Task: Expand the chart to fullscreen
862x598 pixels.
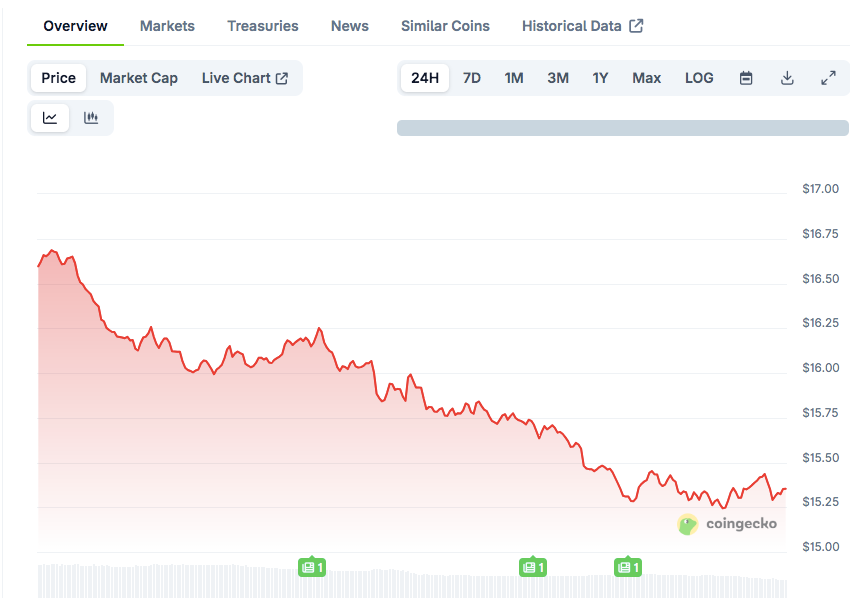Action: tap(828, 78)
